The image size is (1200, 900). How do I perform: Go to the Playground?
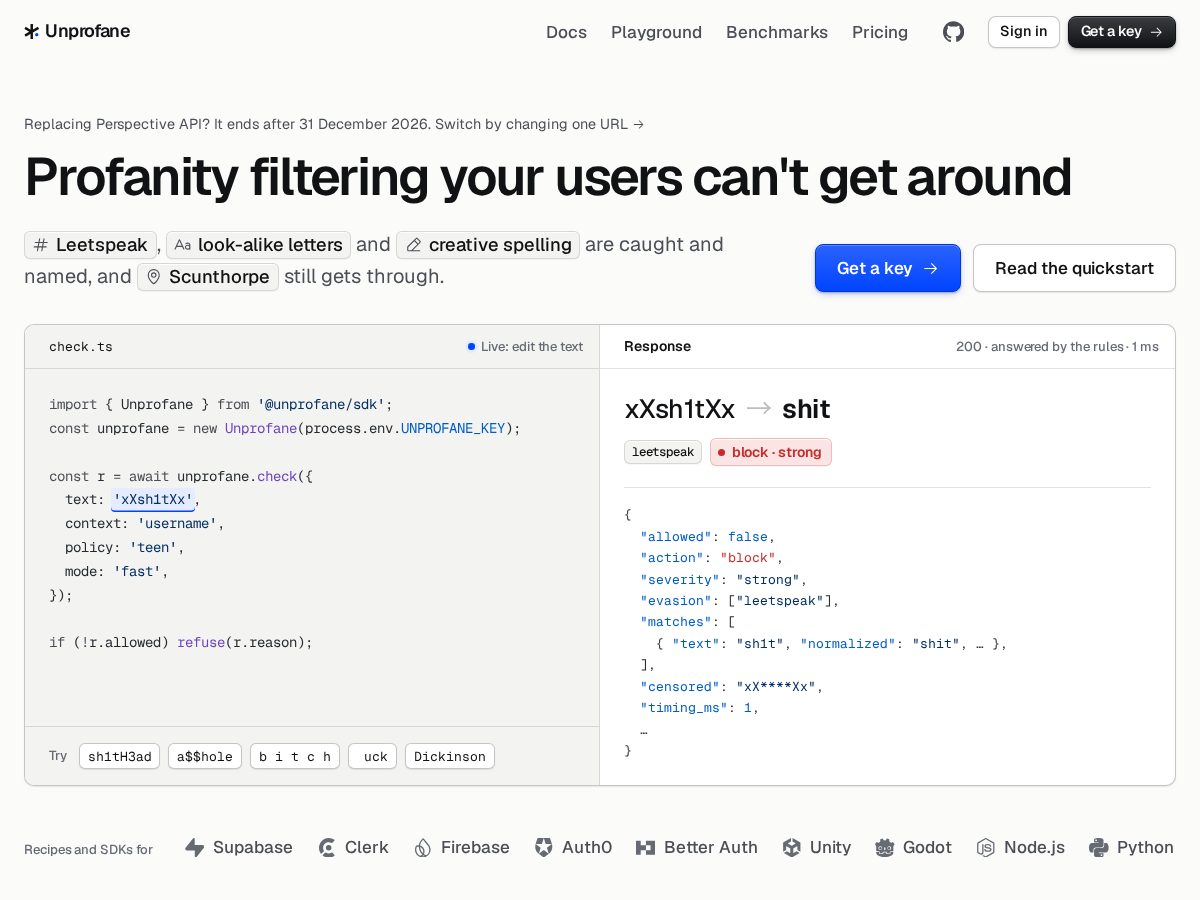pos(656,32)
